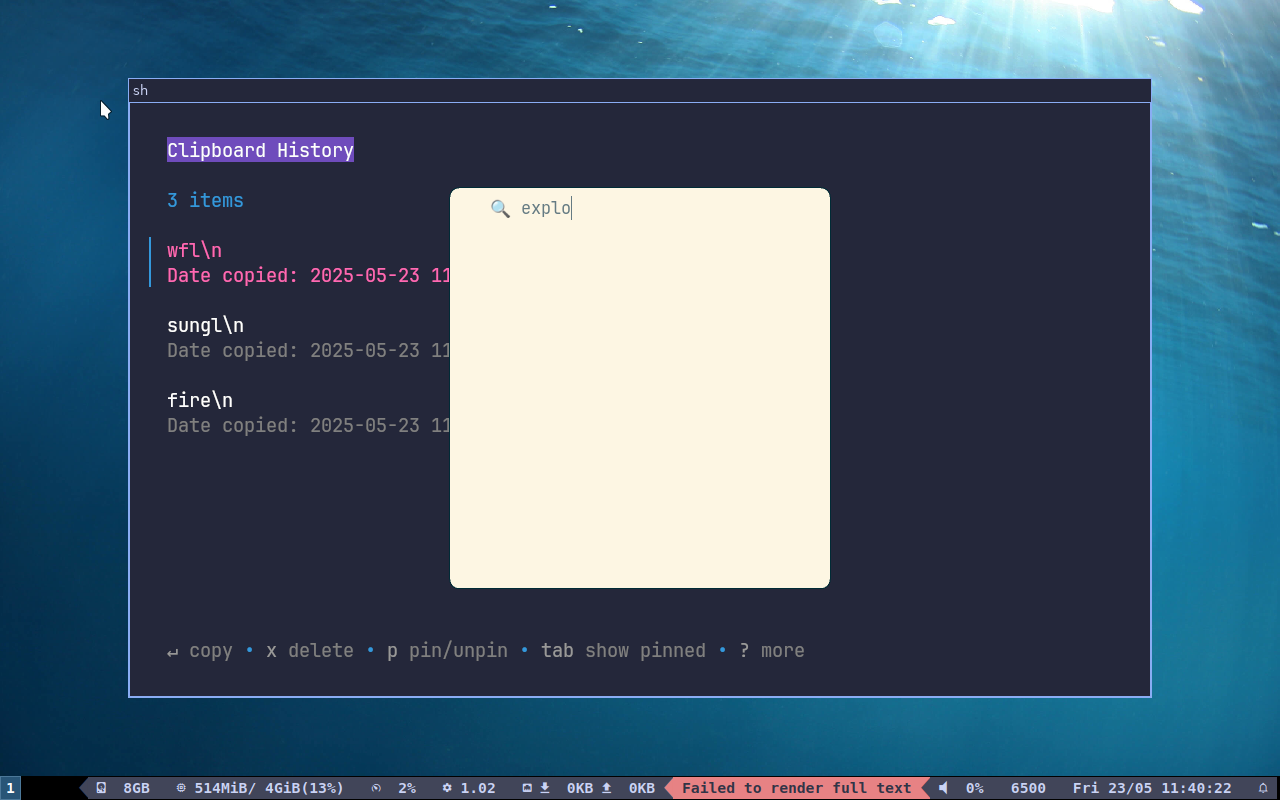Click Date copied line under 'sungl\n'
Viewport: 1280px width, 800px height.
pos(308,350)
